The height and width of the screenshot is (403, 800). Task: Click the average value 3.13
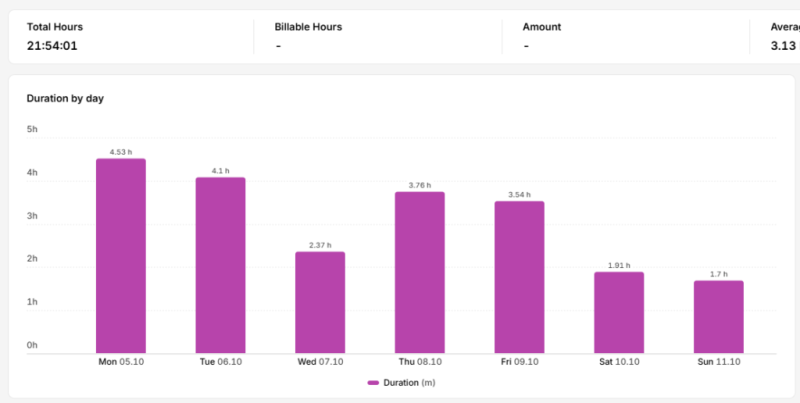783,46
